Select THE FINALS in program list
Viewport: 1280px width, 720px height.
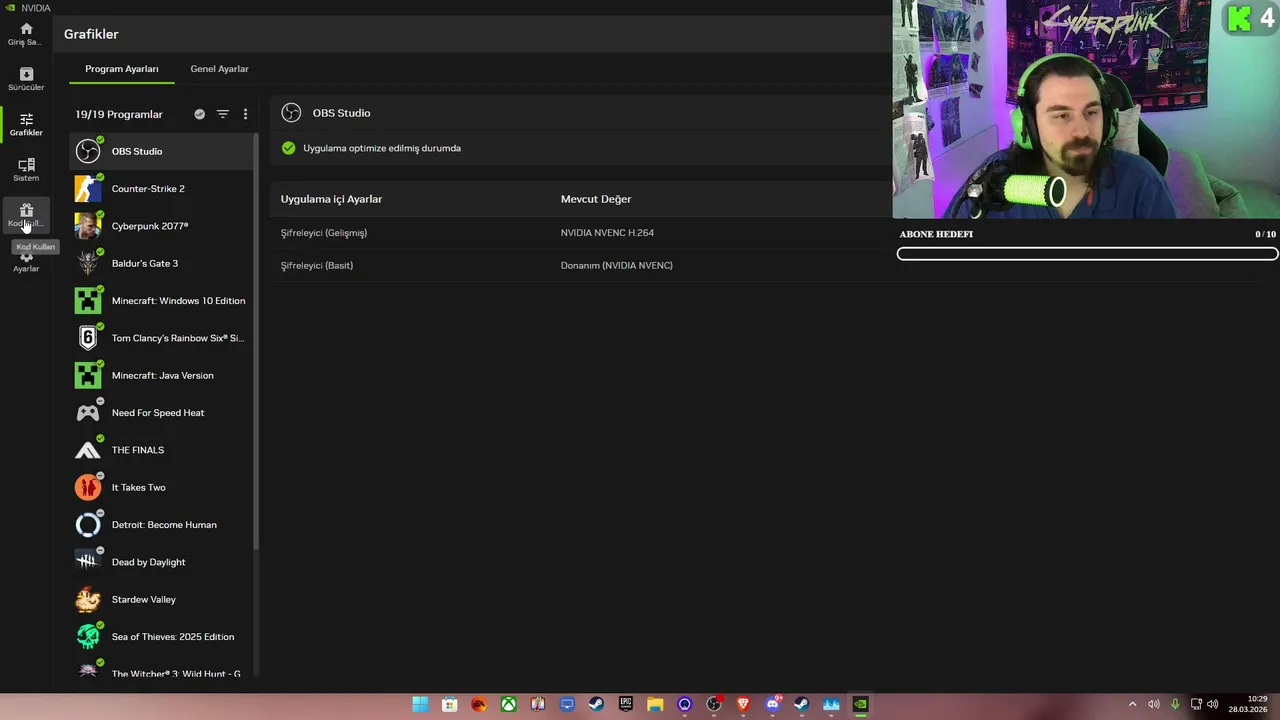tap(161, 450)
